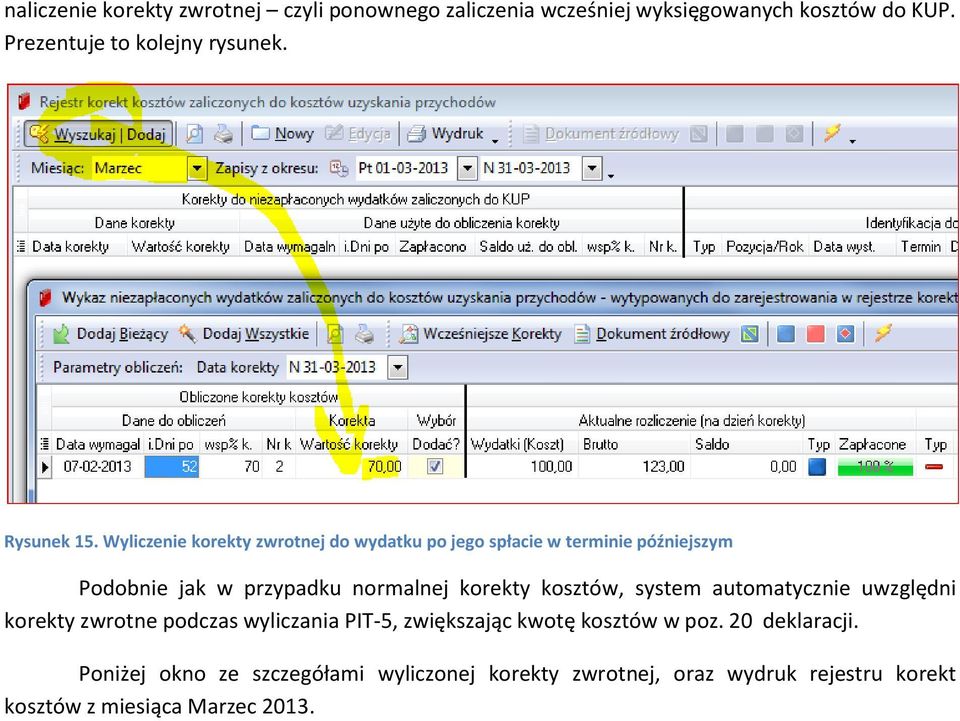The width and height of the screenshot is (960, 721).
Task: Click column chooser icon left of Data wymagal
Action: click(44, 444)
